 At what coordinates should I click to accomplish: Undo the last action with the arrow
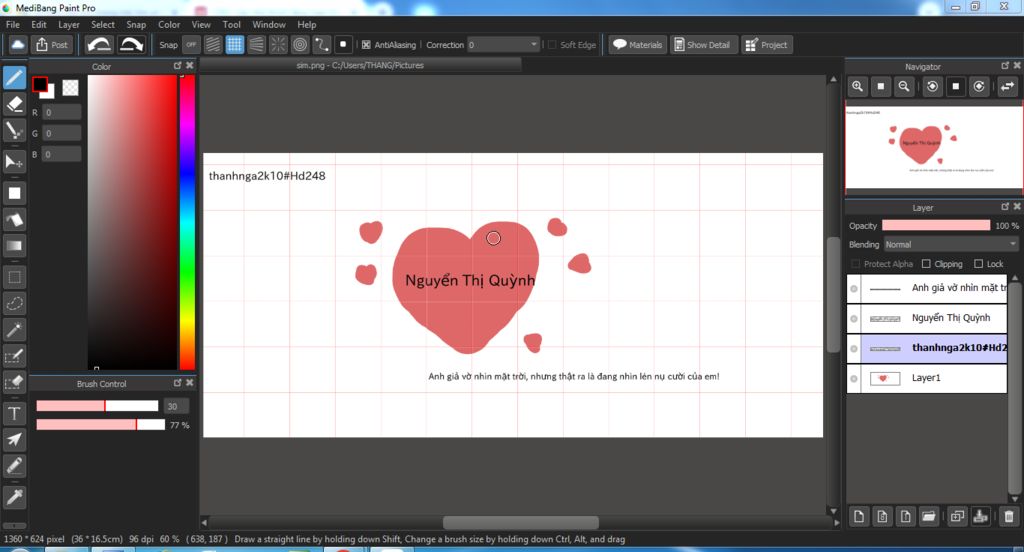pos(99,44)
